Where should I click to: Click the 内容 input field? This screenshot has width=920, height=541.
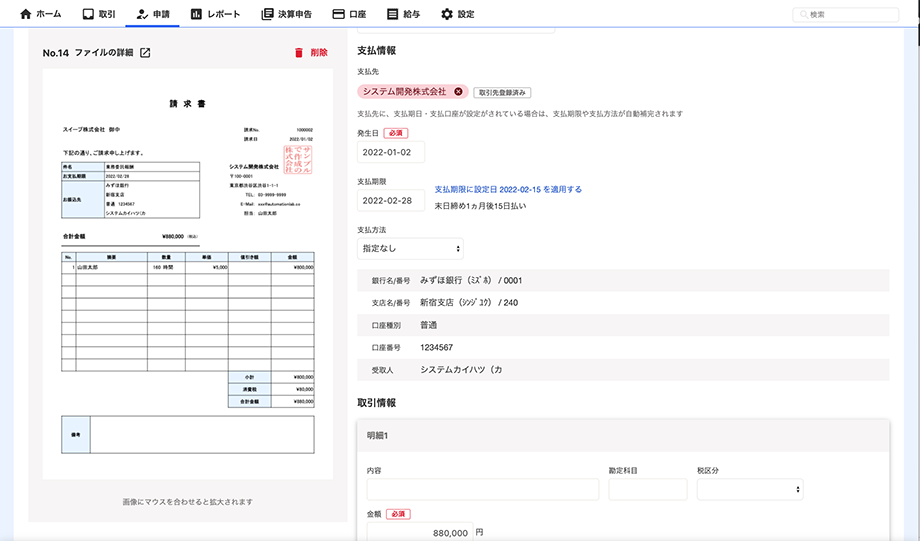point(483,489)
